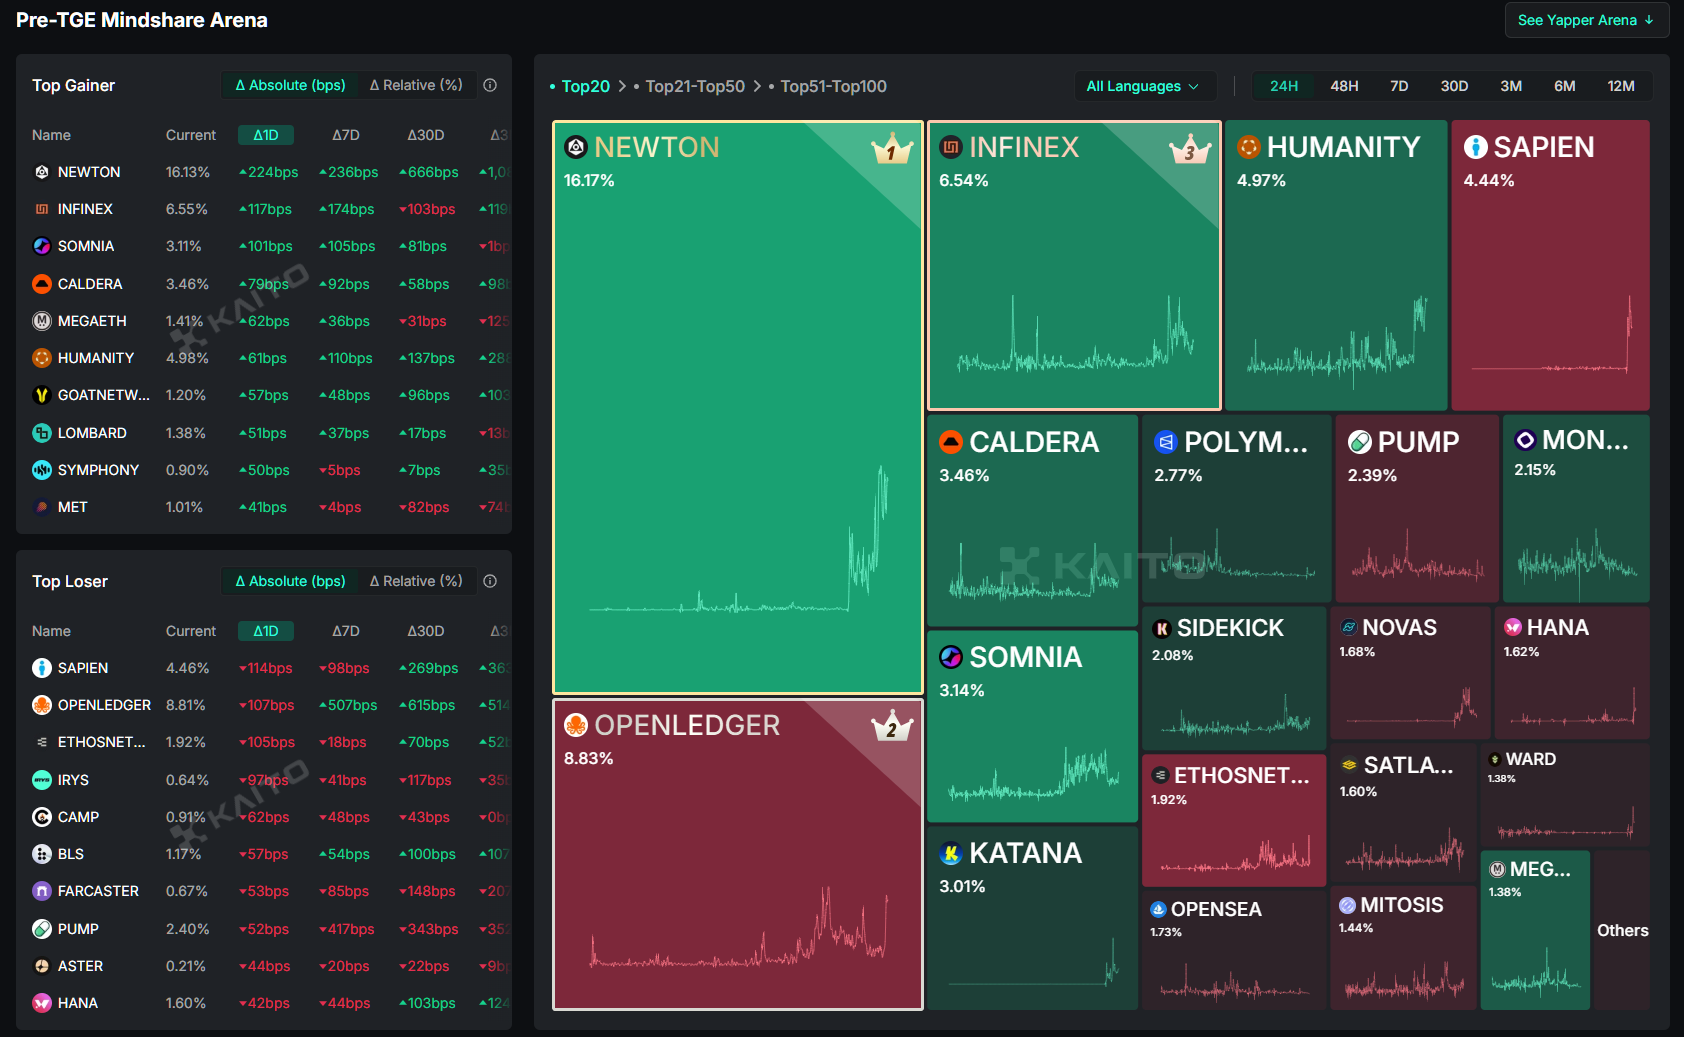Click the SYMPHONY icon in Top Gainer list
Image resolution: width=1684 pixels, height=1037 pixels.
42,470
